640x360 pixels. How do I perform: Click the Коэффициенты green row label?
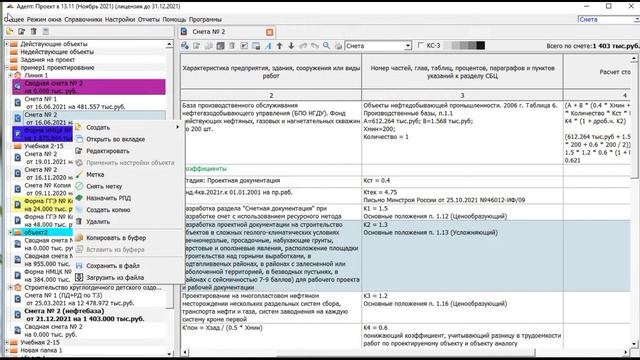pyautogui.click(x=205, y=169)
